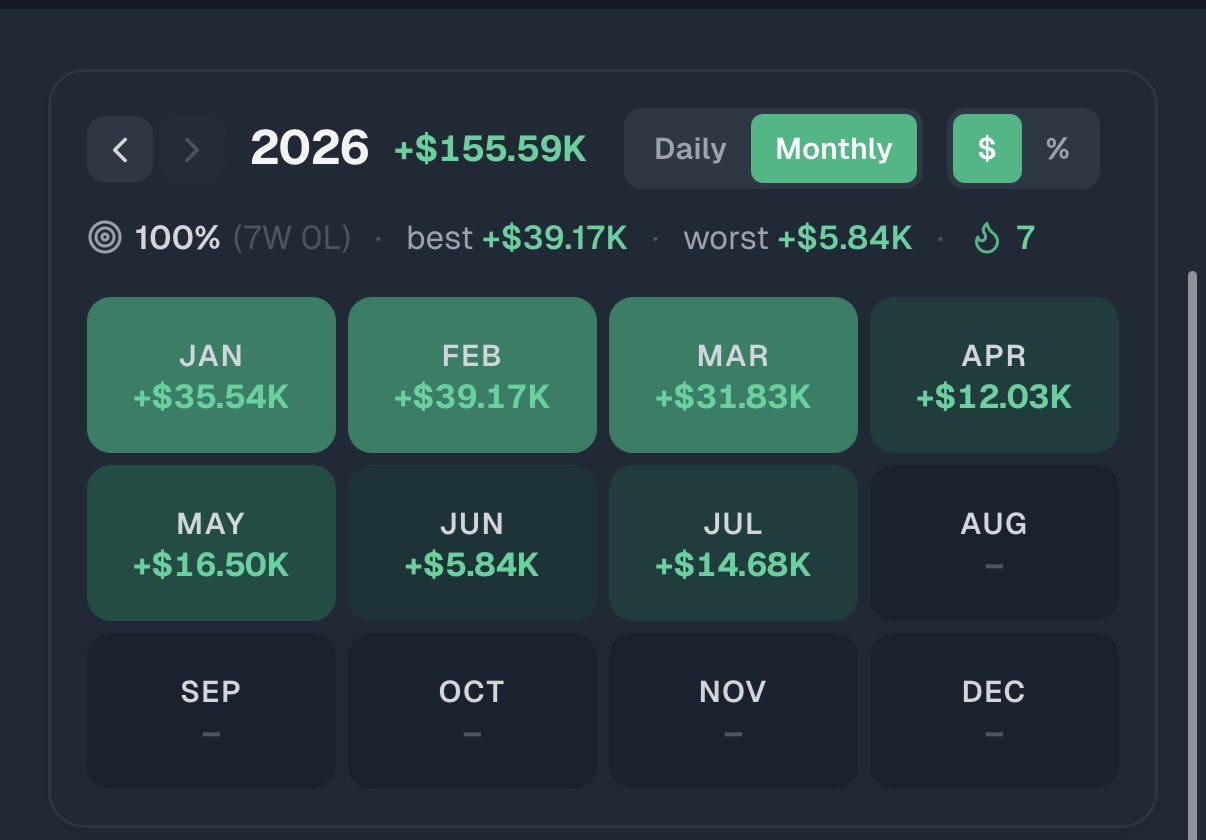Open the JUN +$5.84K tile
This screenshot has height=840, width=1206.
[472, 543]
